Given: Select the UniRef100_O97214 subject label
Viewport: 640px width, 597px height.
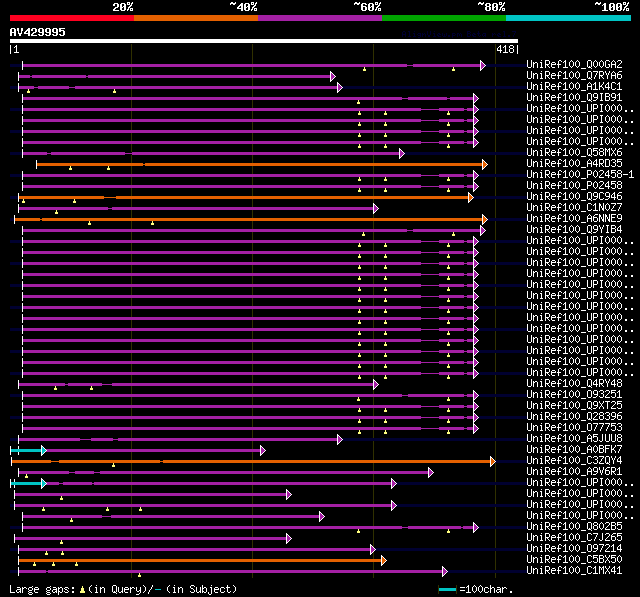Looking at the screenshot, I should click(574, 548).
